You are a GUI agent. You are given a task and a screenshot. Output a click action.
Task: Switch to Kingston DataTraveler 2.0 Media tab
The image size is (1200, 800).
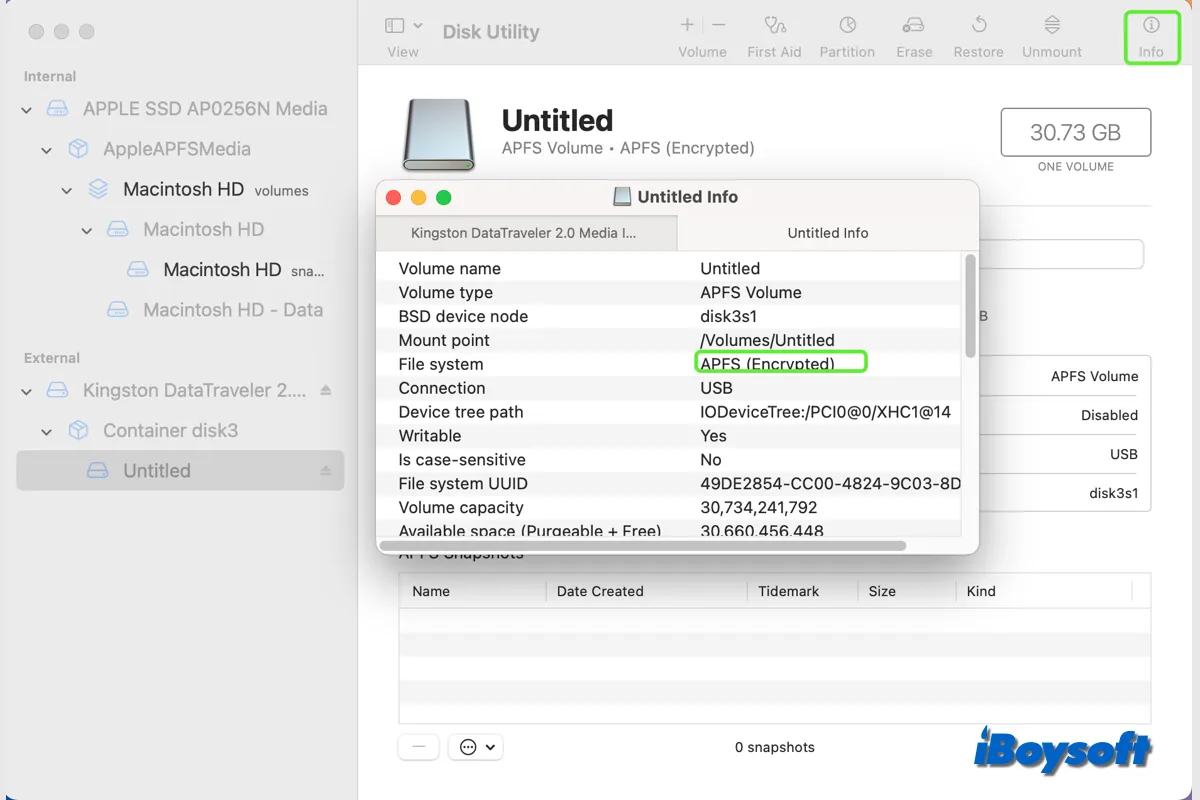coord(526,233)
